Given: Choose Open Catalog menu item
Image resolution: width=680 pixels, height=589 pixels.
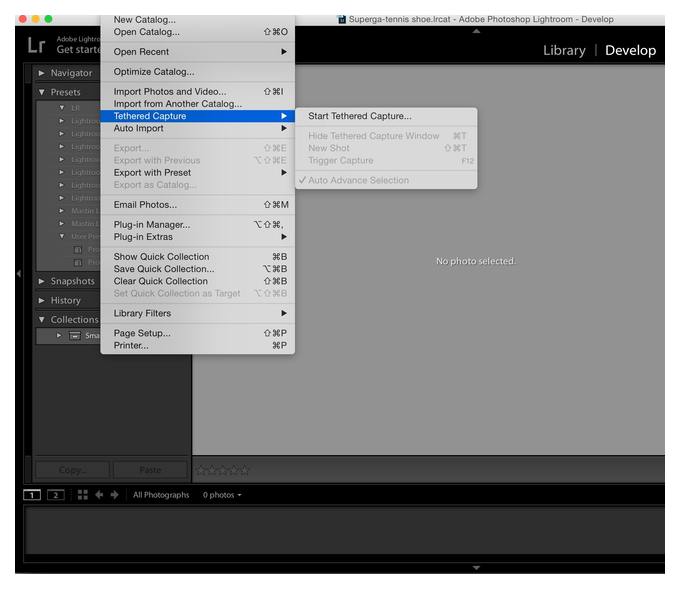Looking at the screenshot, I should 198,32.
